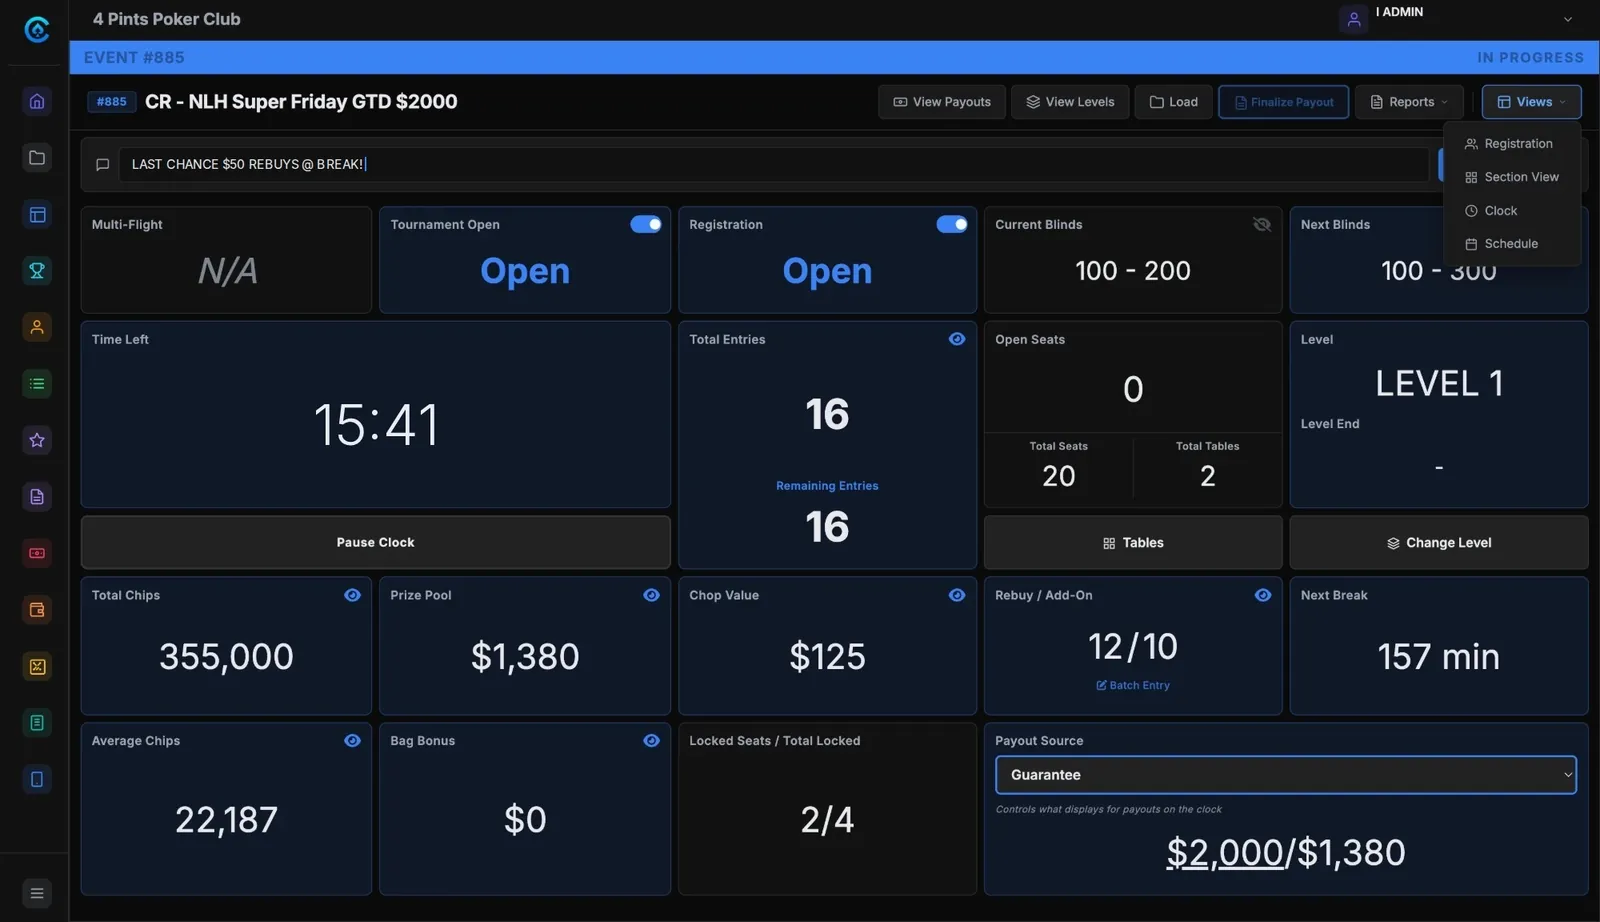Image resolution: width=1600 pixels, height=922 pixels.
Task: Click the orange person icon in the sidebar
Action: point(37,327)
